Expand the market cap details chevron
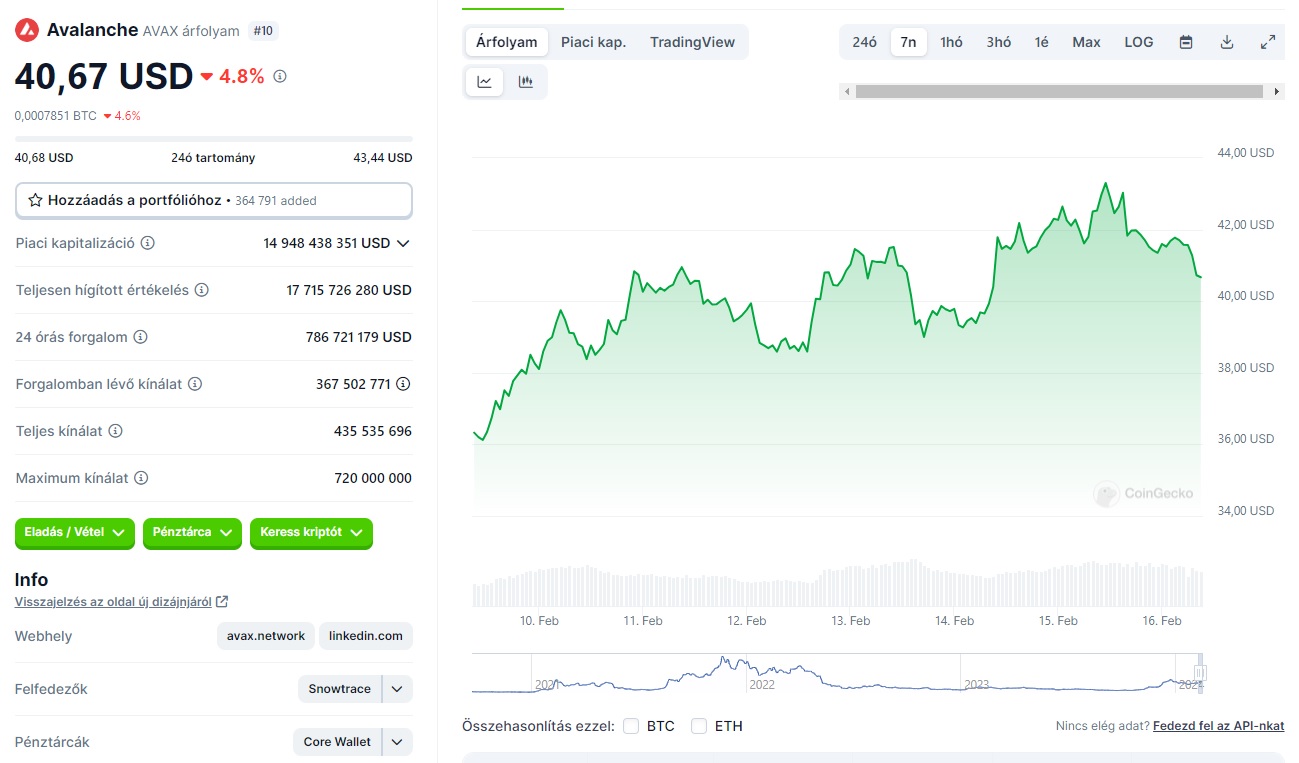Viewport: 1299px width, 763px height. (403, 243)
